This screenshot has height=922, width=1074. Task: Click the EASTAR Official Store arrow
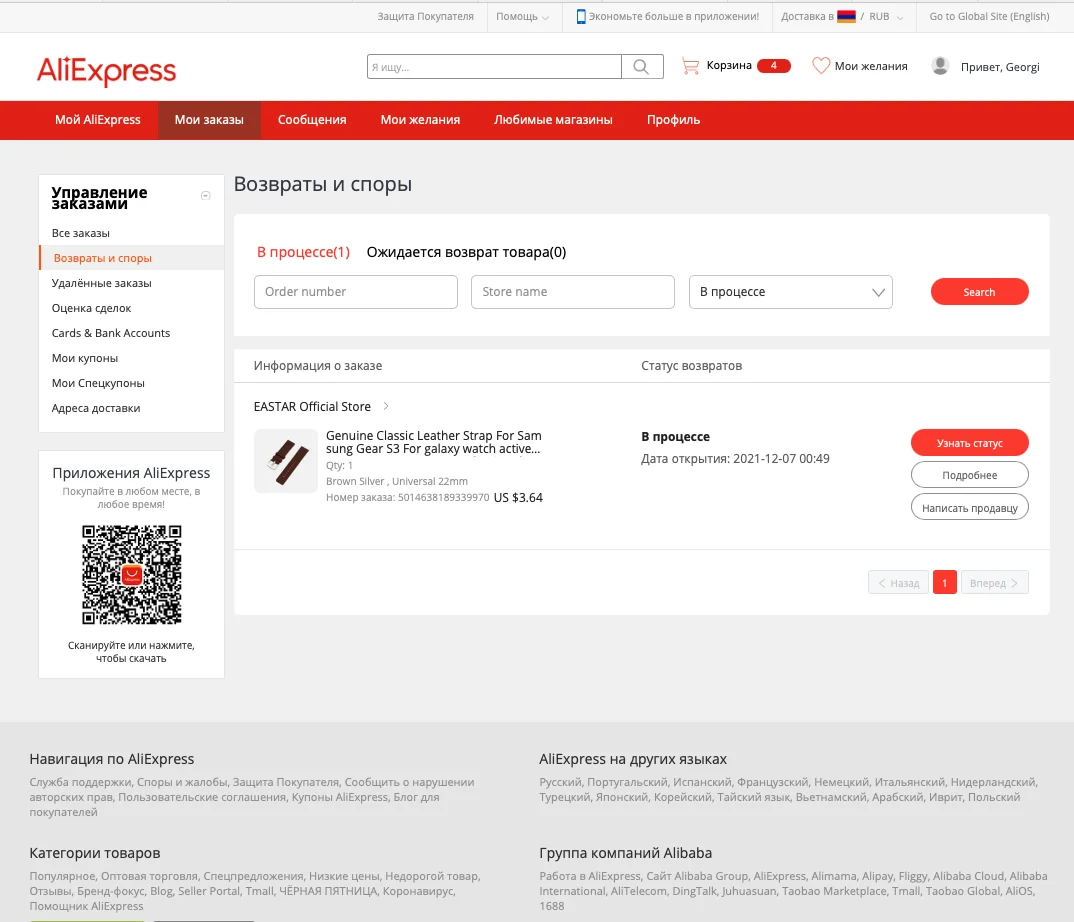(386, 406)
